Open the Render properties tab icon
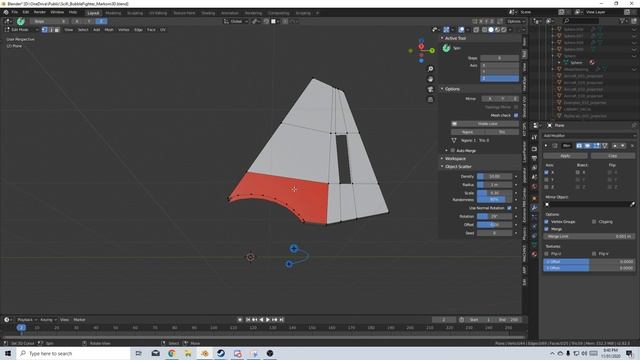This screenshot has height=360, width=640. pos(534,149)
